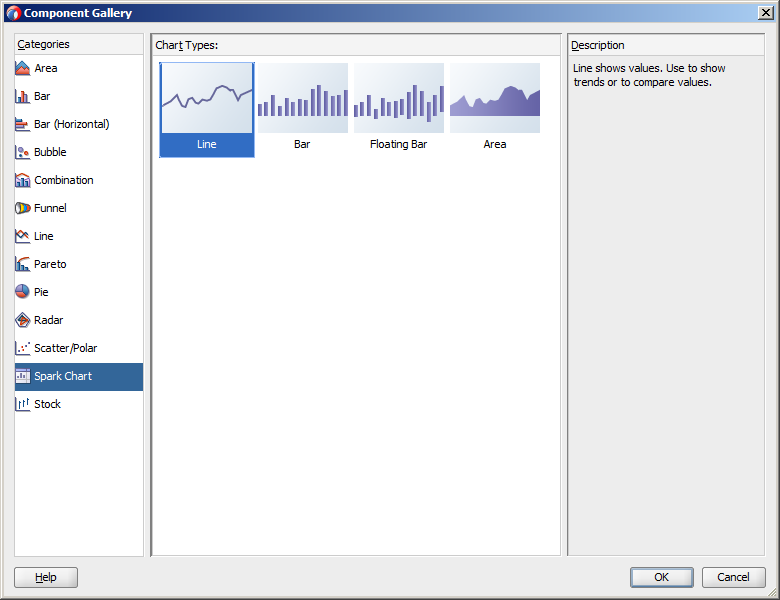Click the 'Bubble' category label
780x600 pixels.
[x=50, y=152]
